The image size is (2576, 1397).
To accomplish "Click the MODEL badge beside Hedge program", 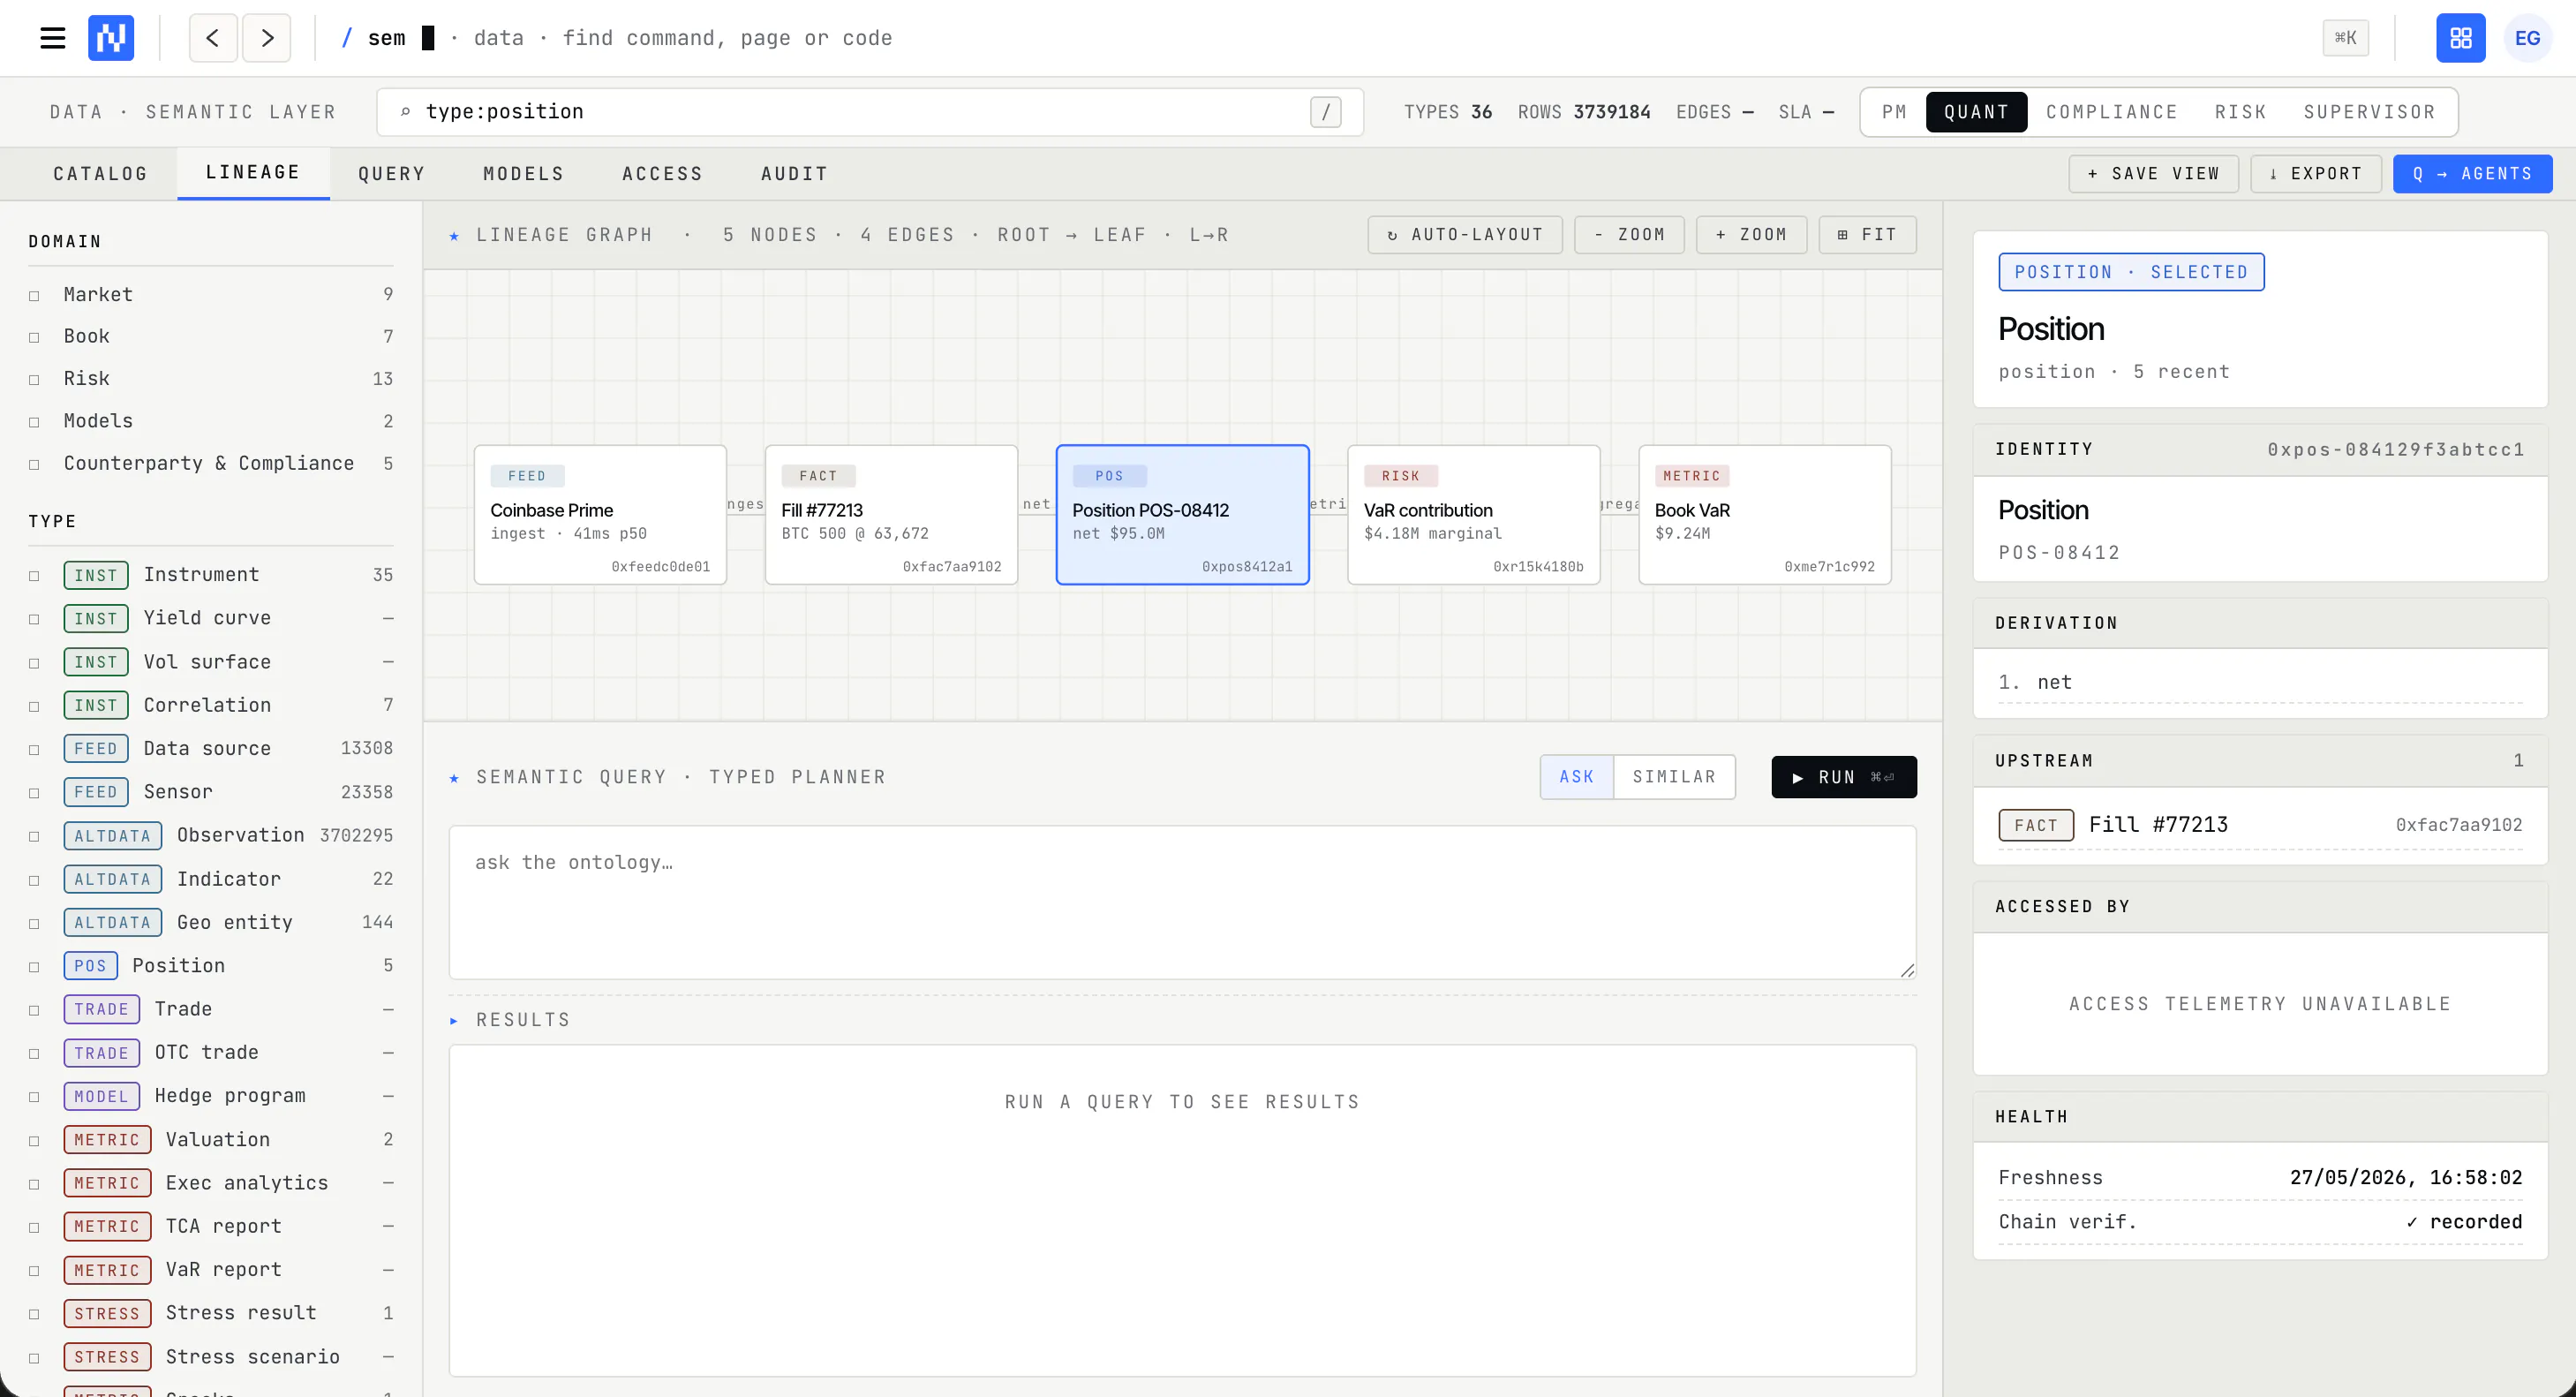I will pos(102,1096).
